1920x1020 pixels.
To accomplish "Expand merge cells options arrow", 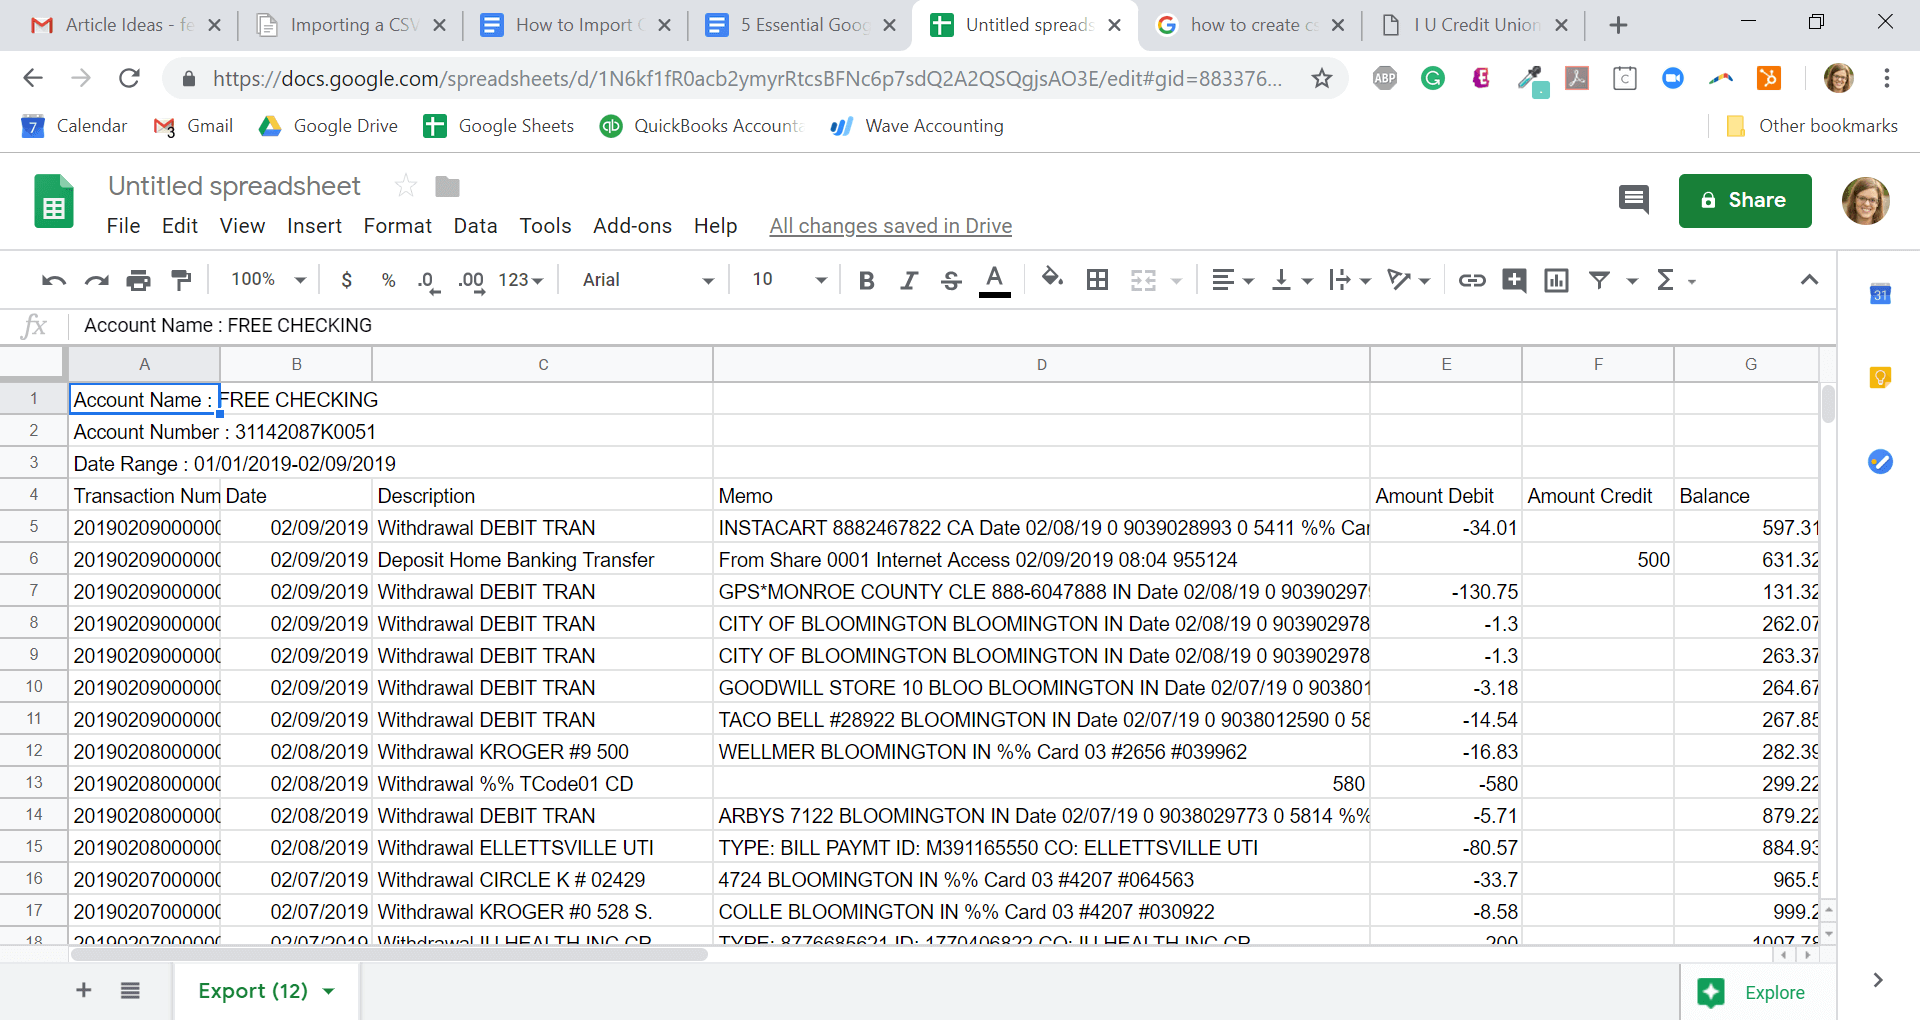I will [x=1176, y=281].
